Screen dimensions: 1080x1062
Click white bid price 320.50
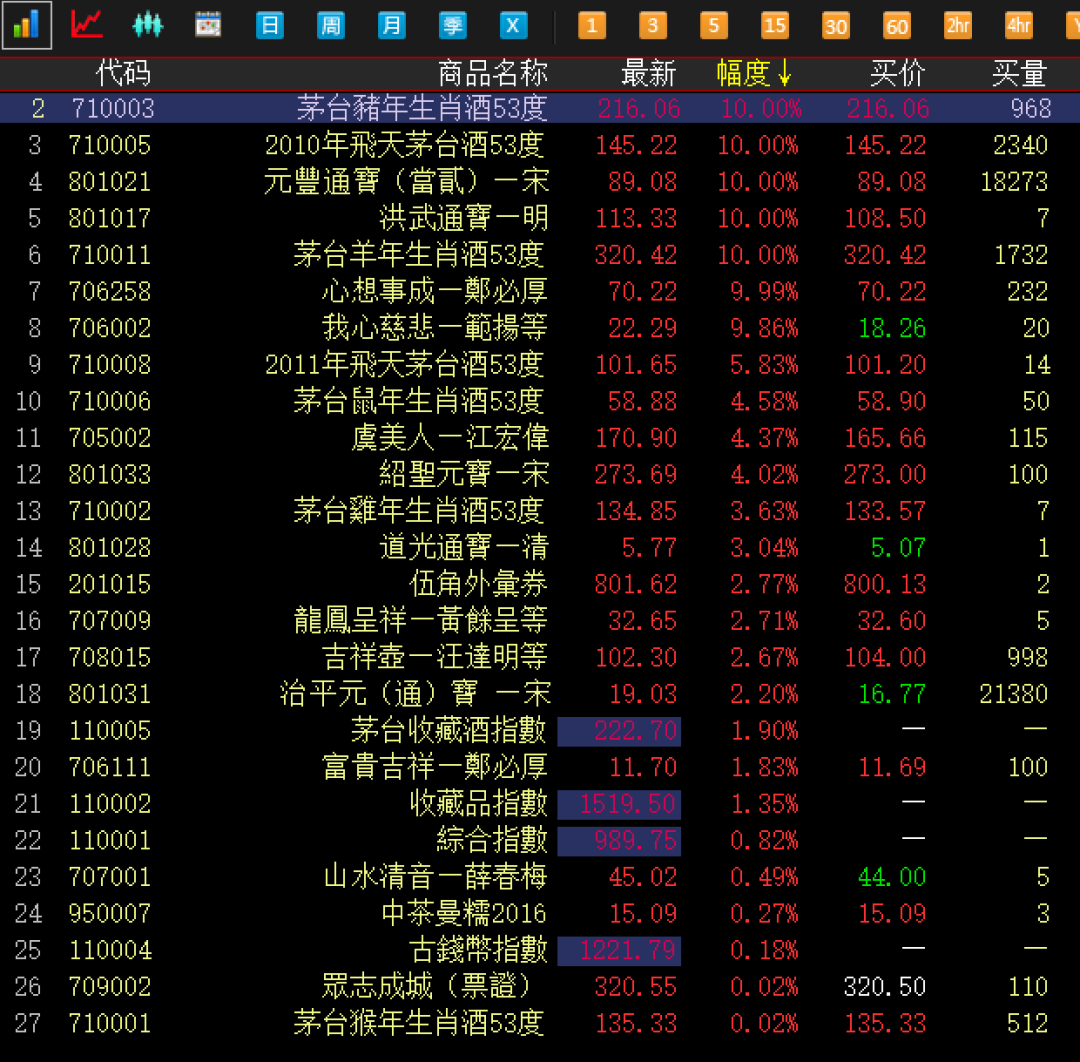point(884,986)
